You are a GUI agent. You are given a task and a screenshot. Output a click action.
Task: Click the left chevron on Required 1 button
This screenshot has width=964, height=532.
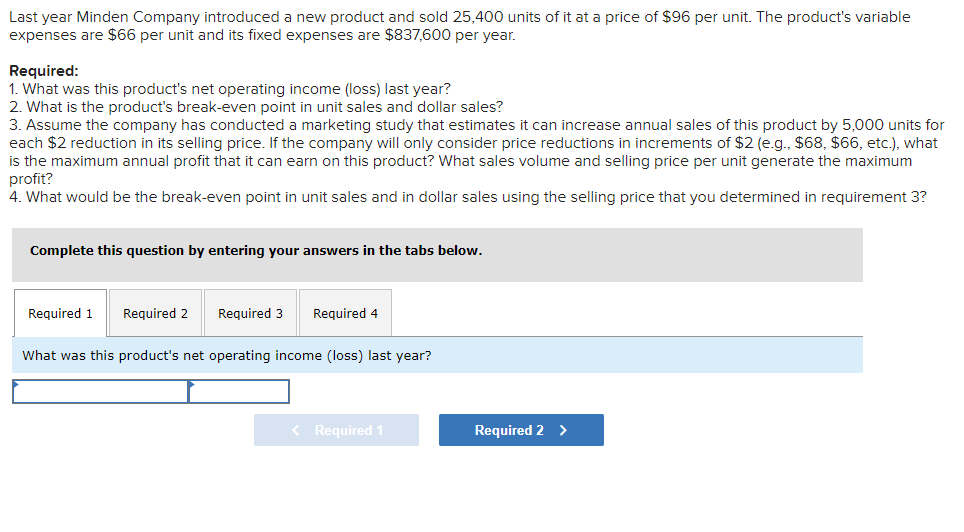pyautogui.click(x=296, y=430)
